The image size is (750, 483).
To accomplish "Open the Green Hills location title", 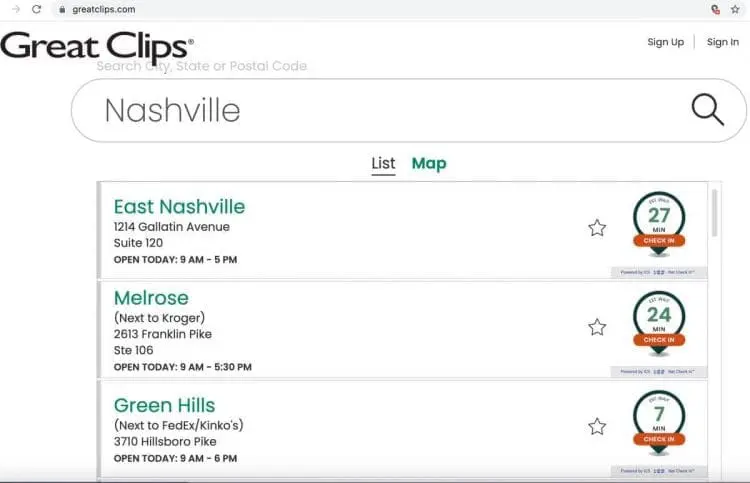I will click(165, 405).
